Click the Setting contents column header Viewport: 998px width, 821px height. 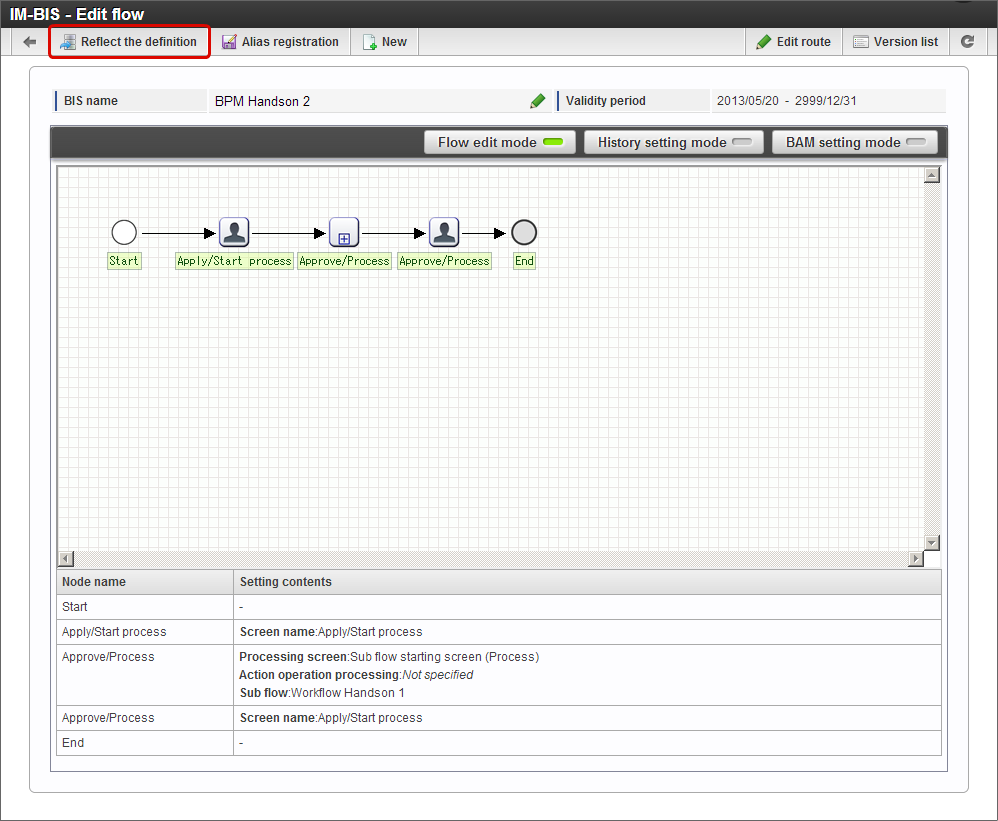(x=587, y=582)
